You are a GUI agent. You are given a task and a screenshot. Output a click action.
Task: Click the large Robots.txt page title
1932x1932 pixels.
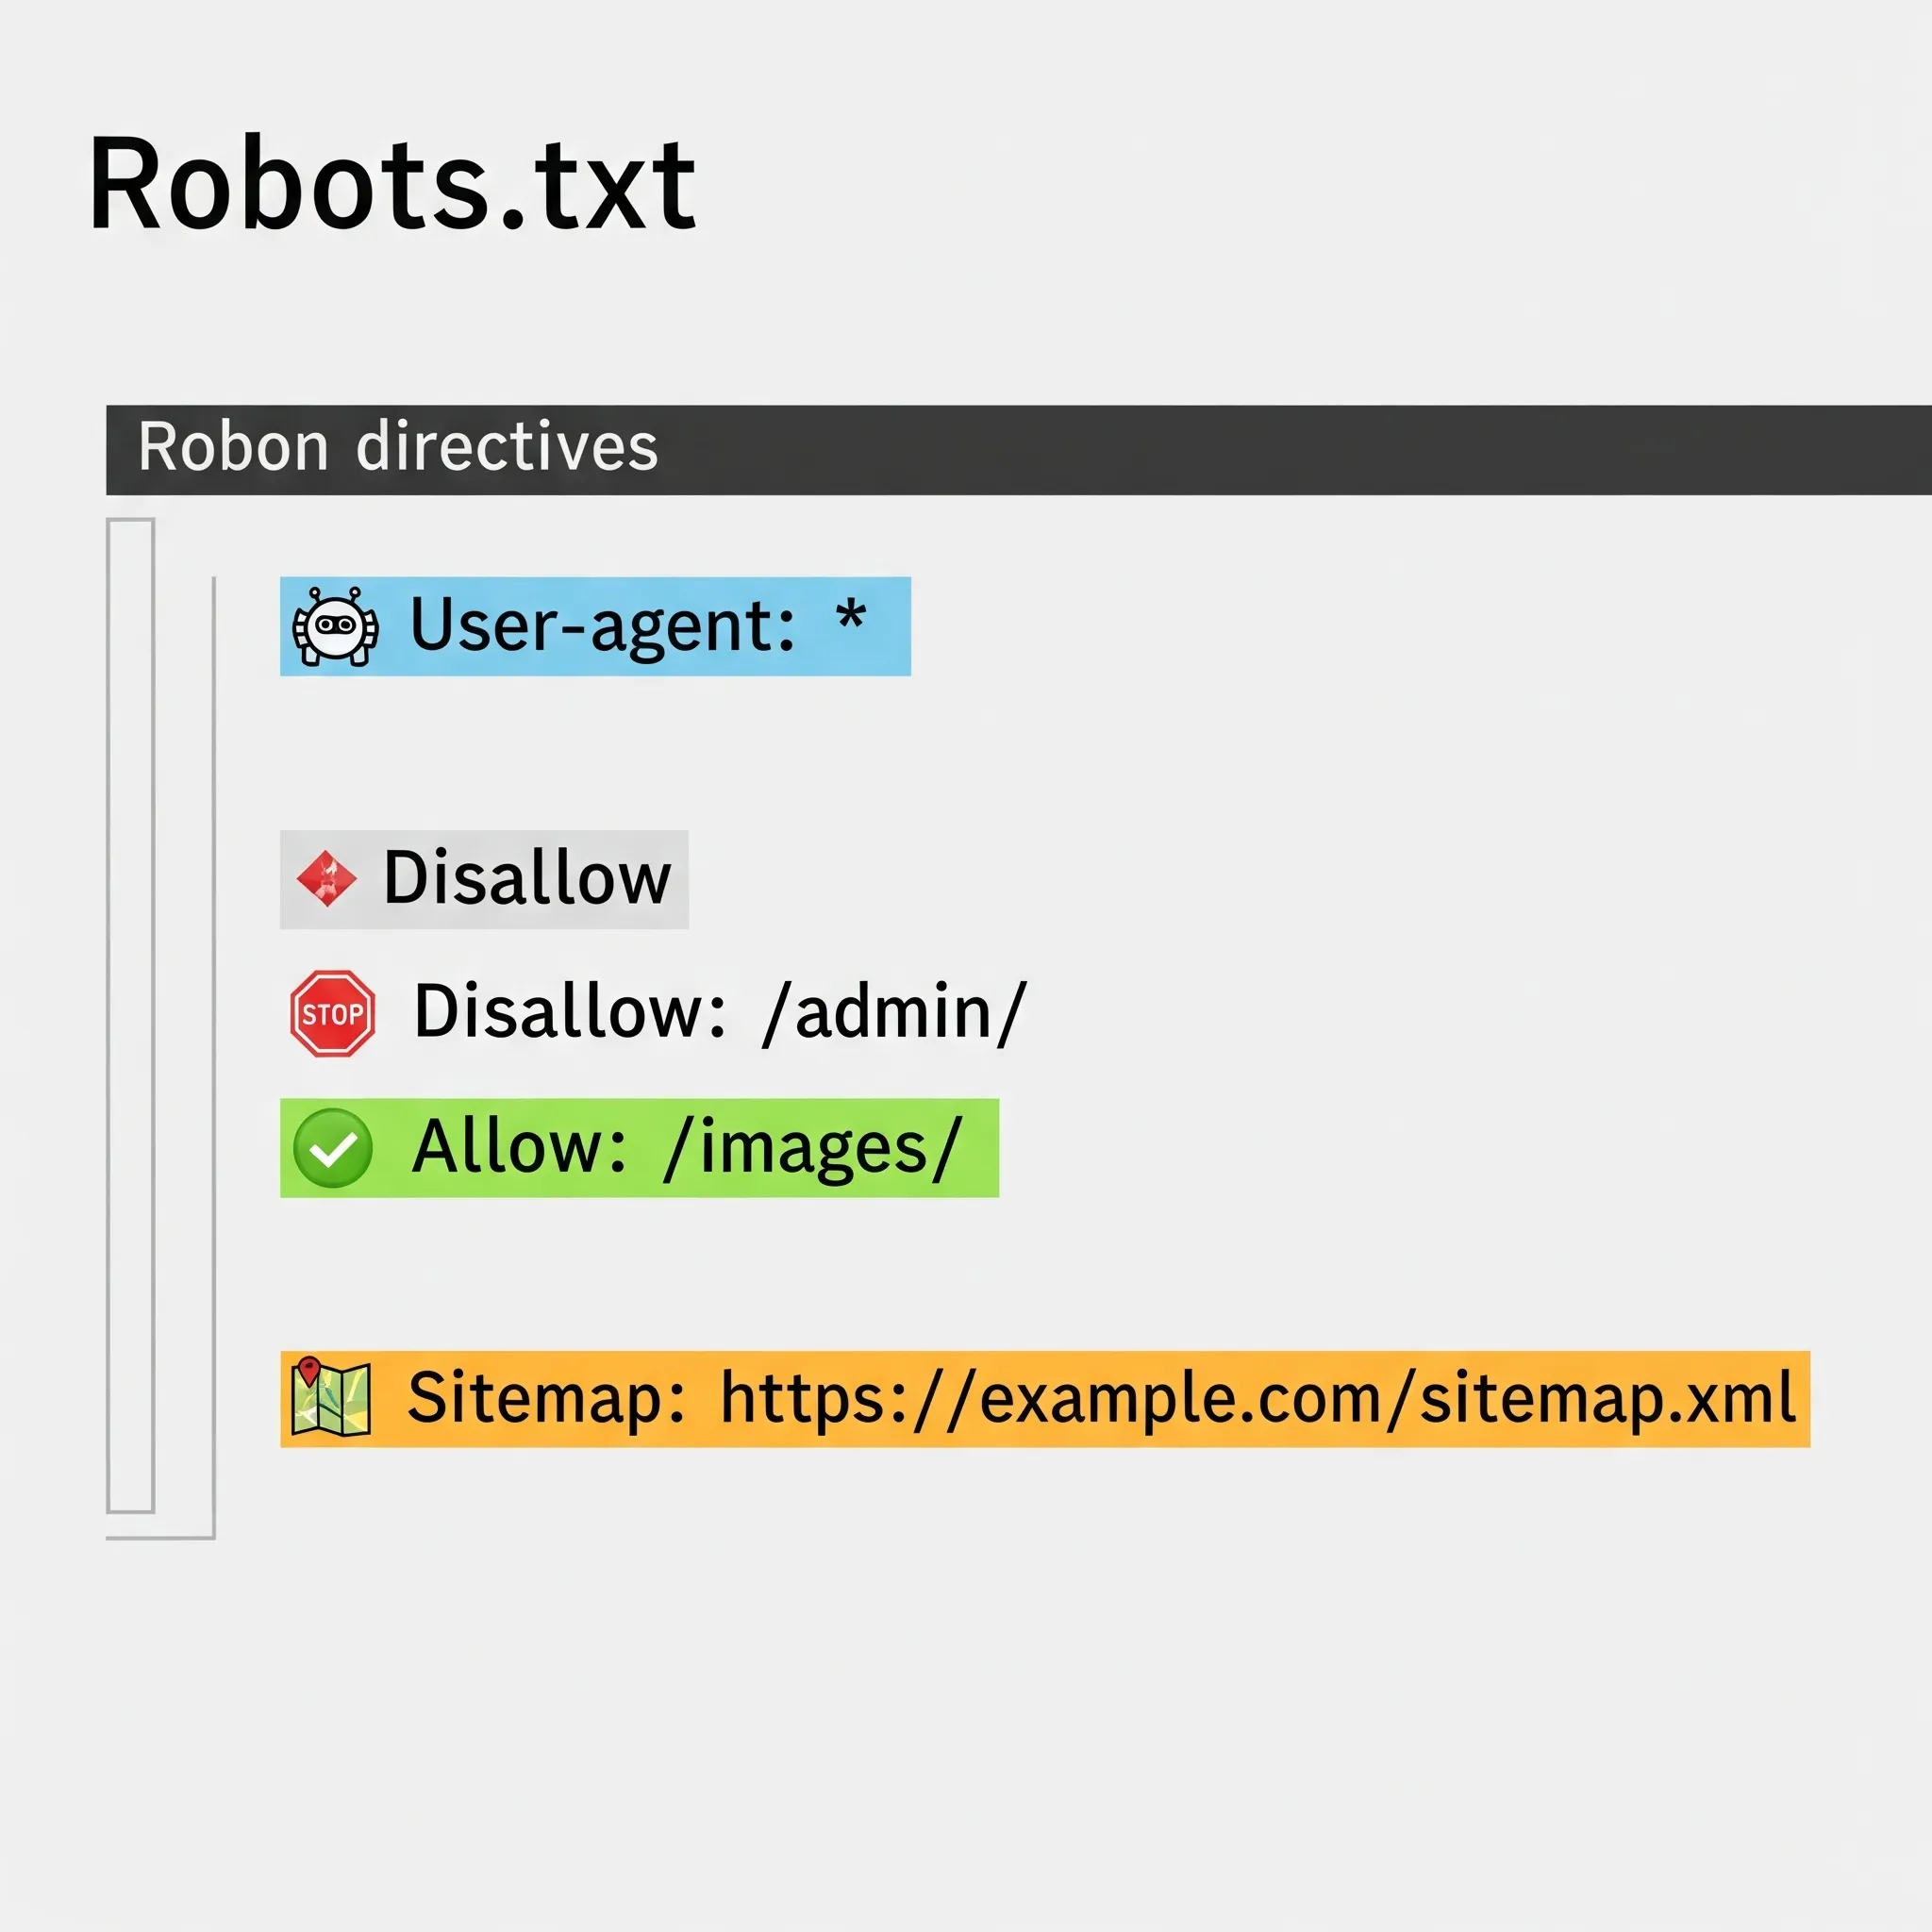coord(392,186)
